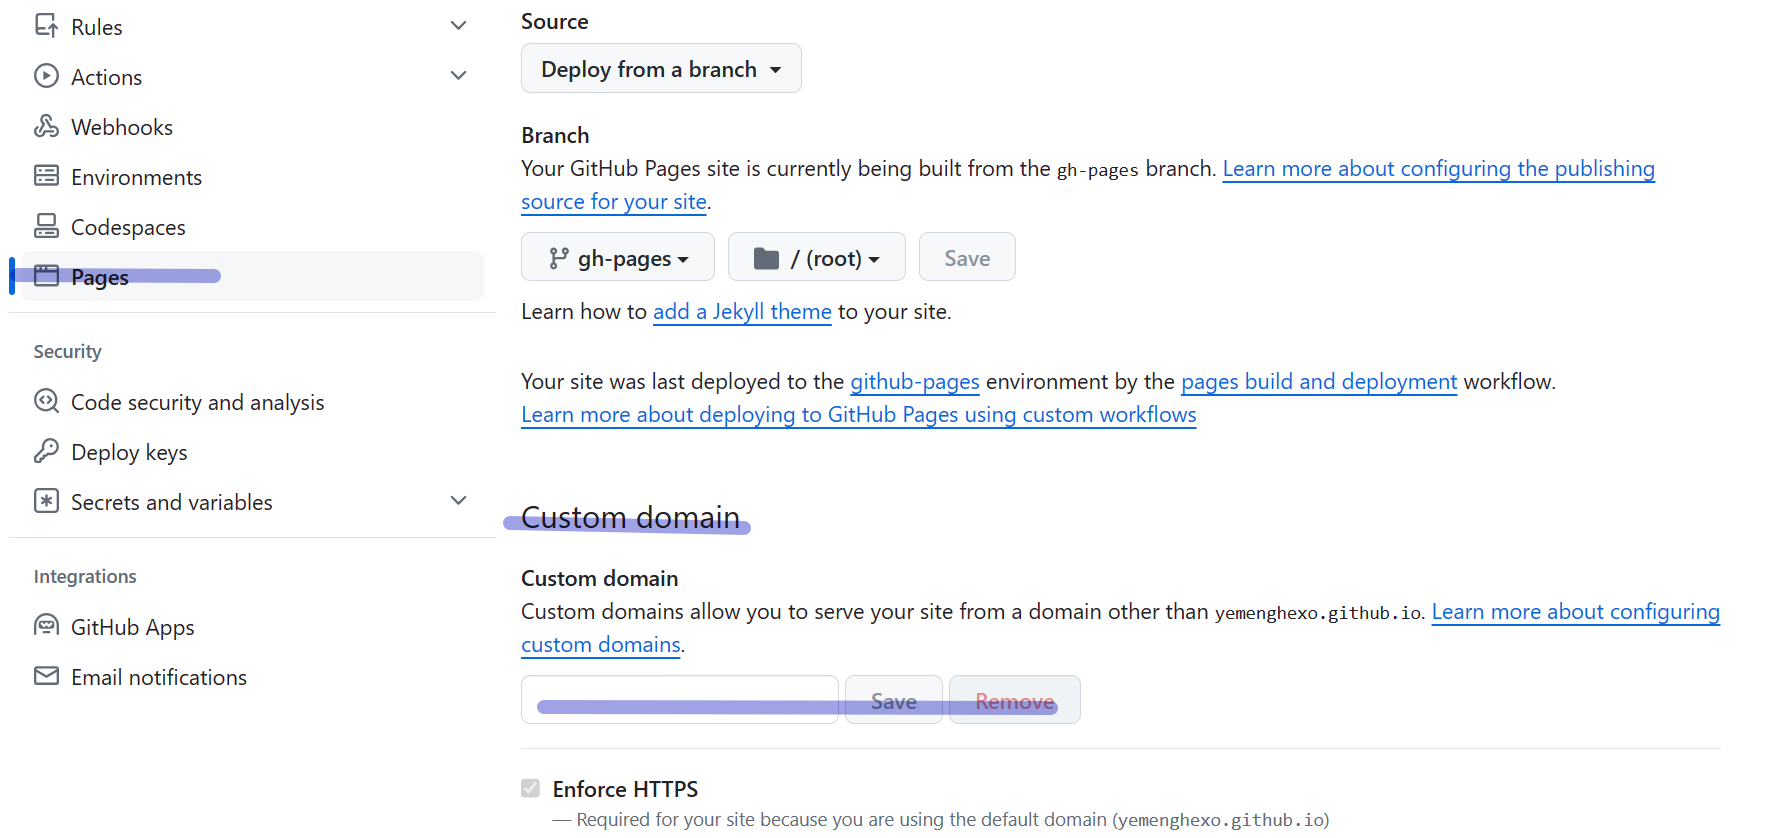Open the Deploy from a branch dropdown
This screenshot has height=838, width=1782.
(661, 69)
